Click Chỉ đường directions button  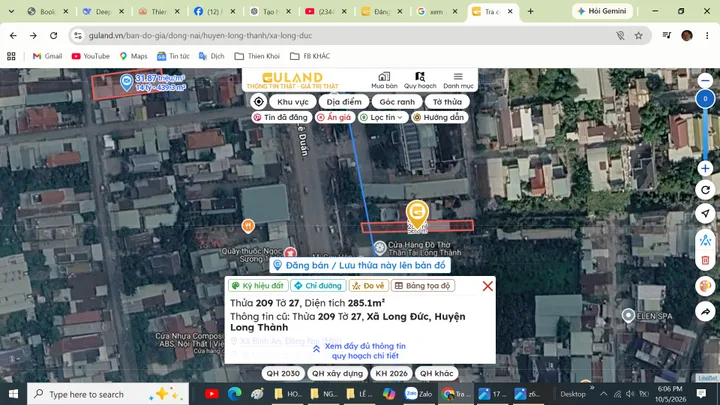pos(318,286)
